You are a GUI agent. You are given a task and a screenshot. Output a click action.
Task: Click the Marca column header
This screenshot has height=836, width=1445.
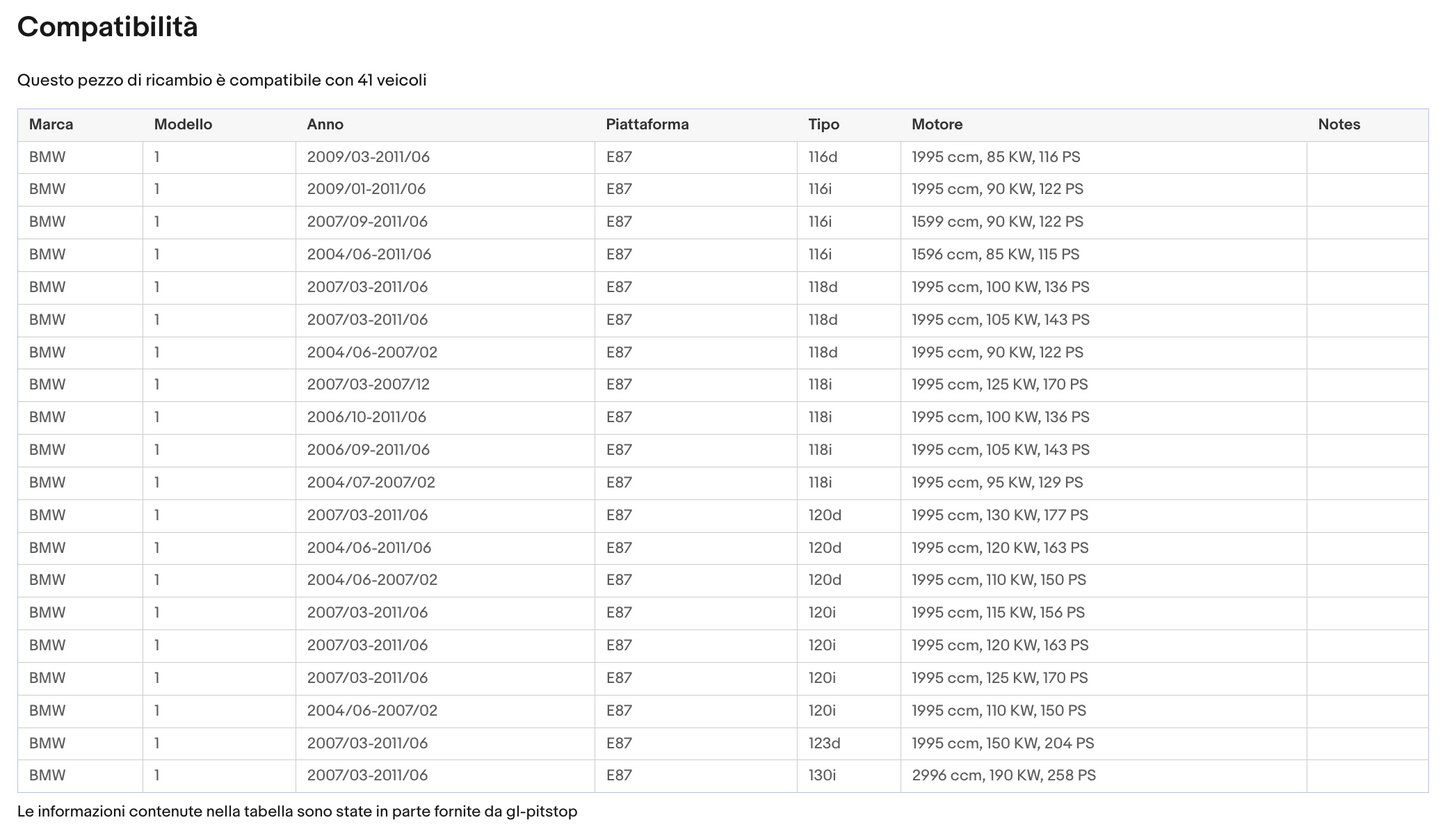51,125
